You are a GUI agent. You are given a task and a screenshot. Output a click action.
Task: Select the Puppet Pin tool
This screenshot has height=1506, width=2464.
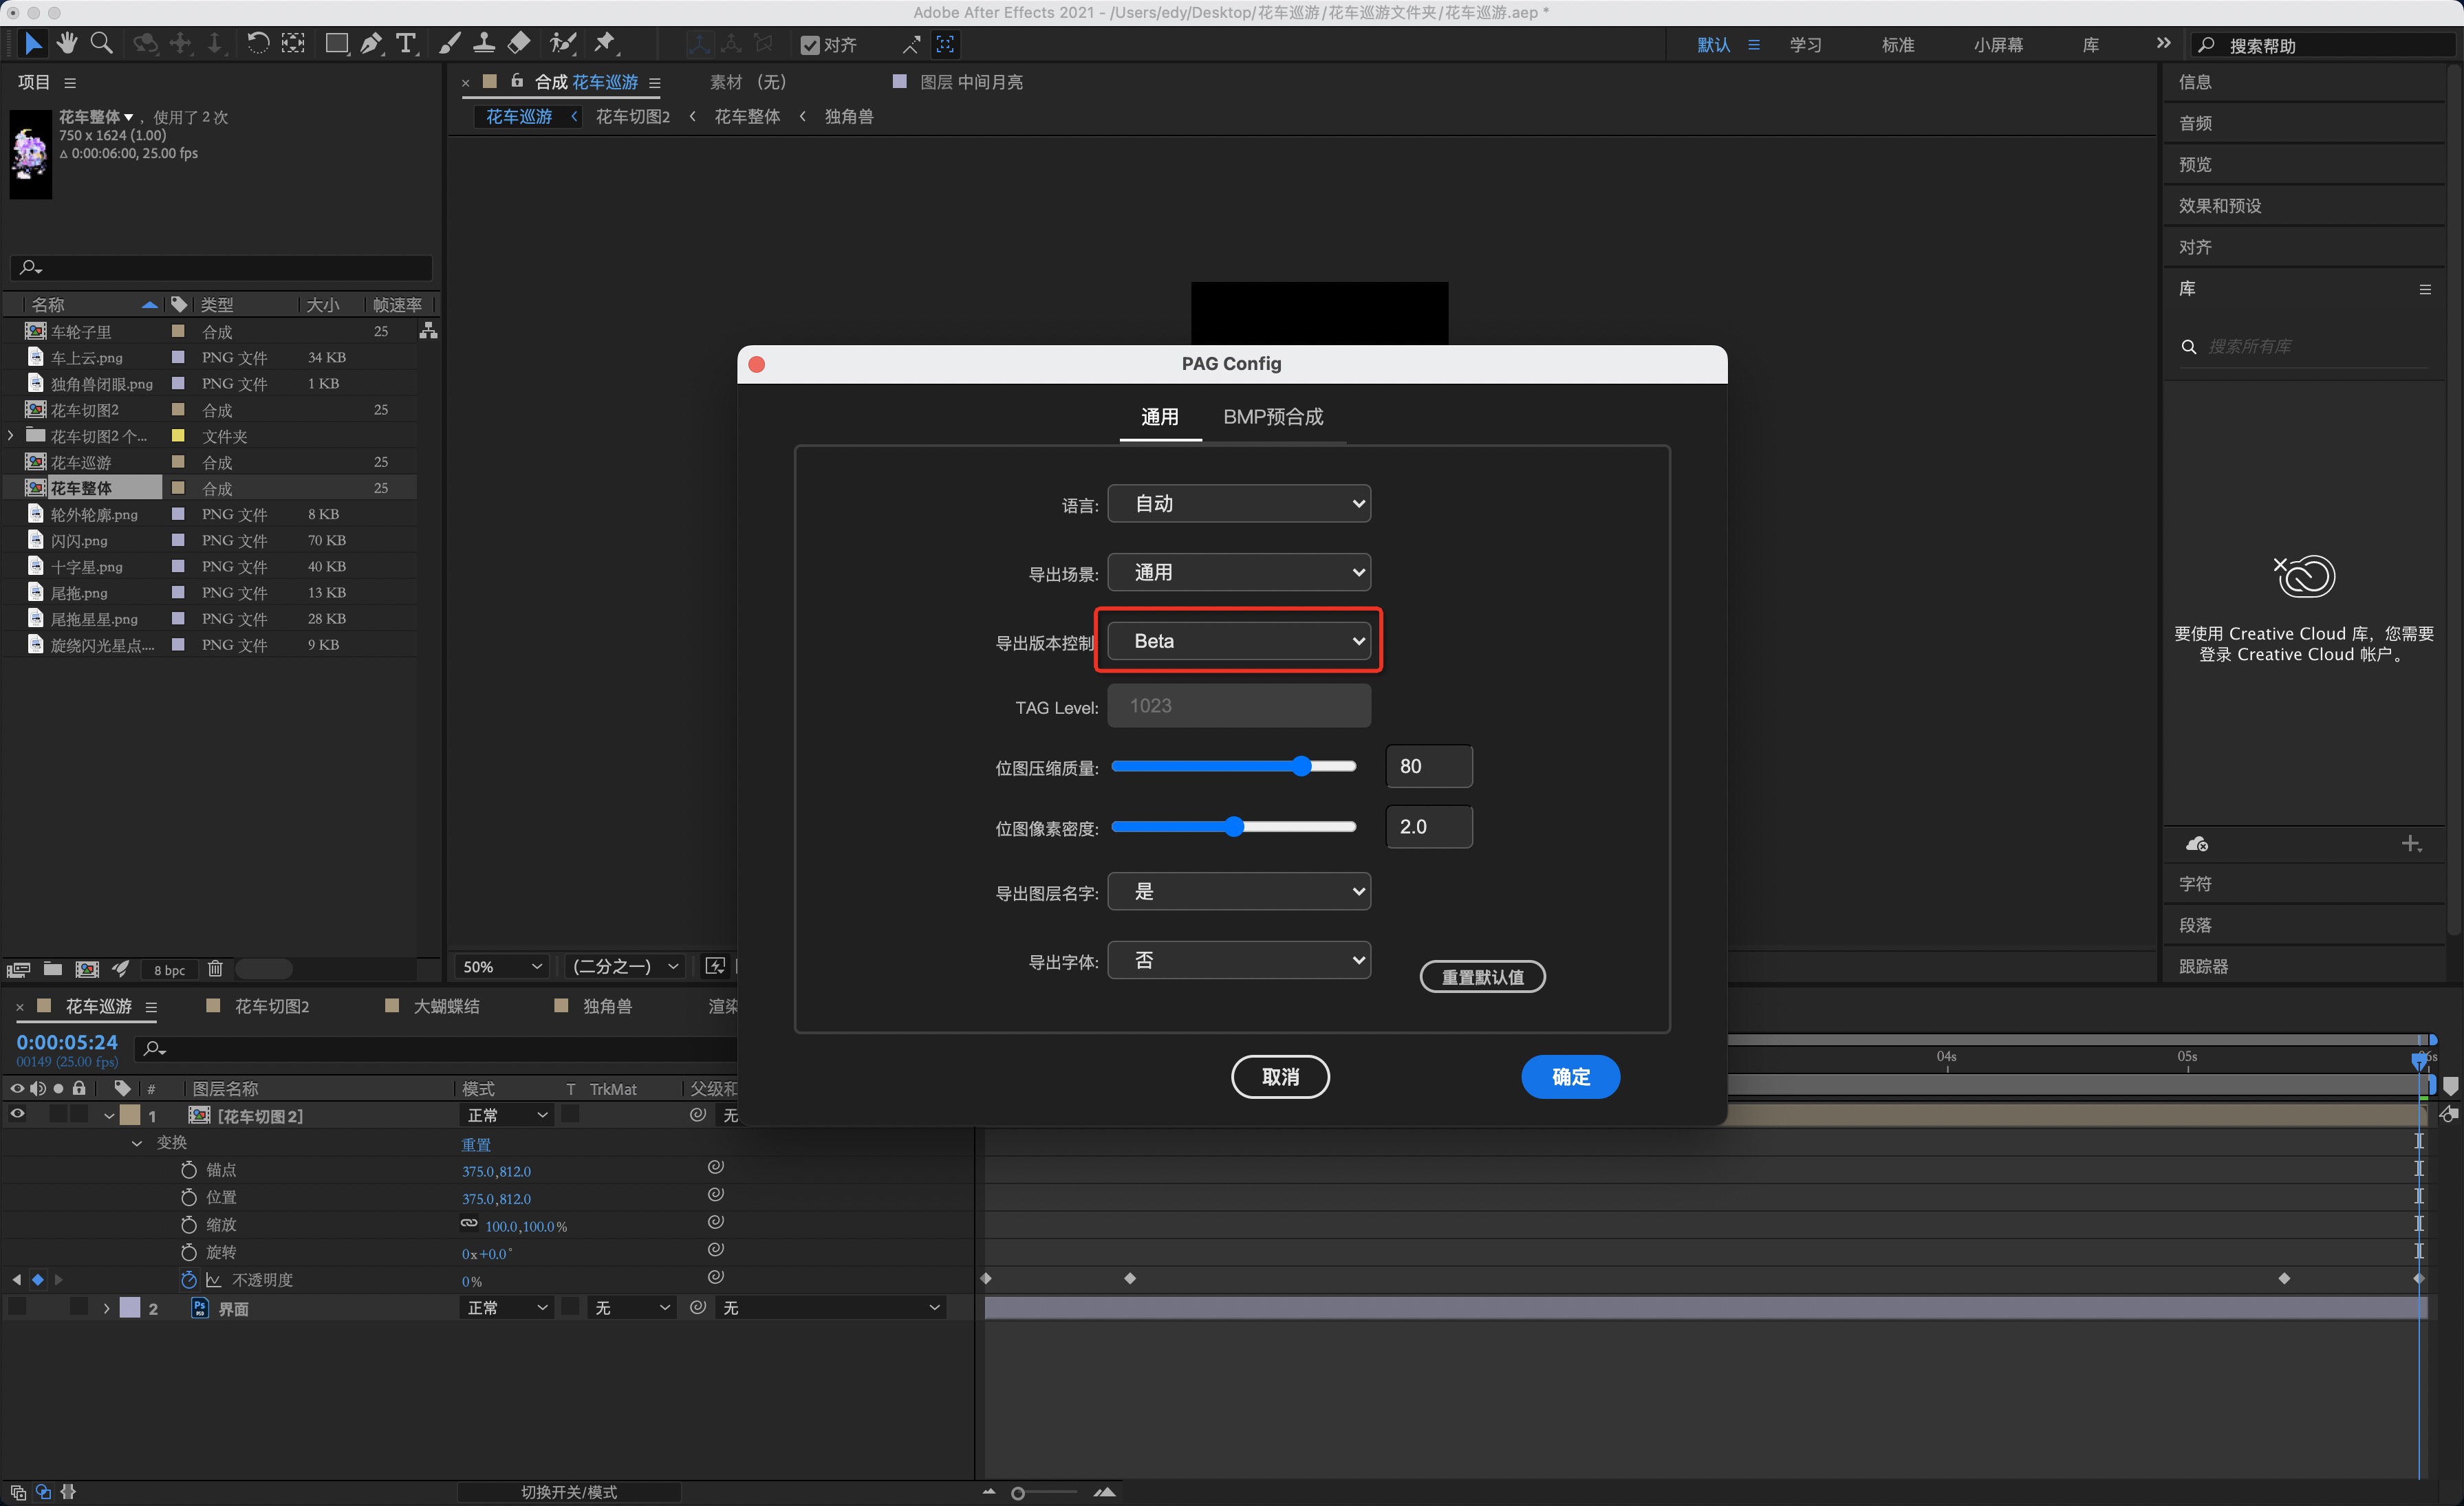604,43
